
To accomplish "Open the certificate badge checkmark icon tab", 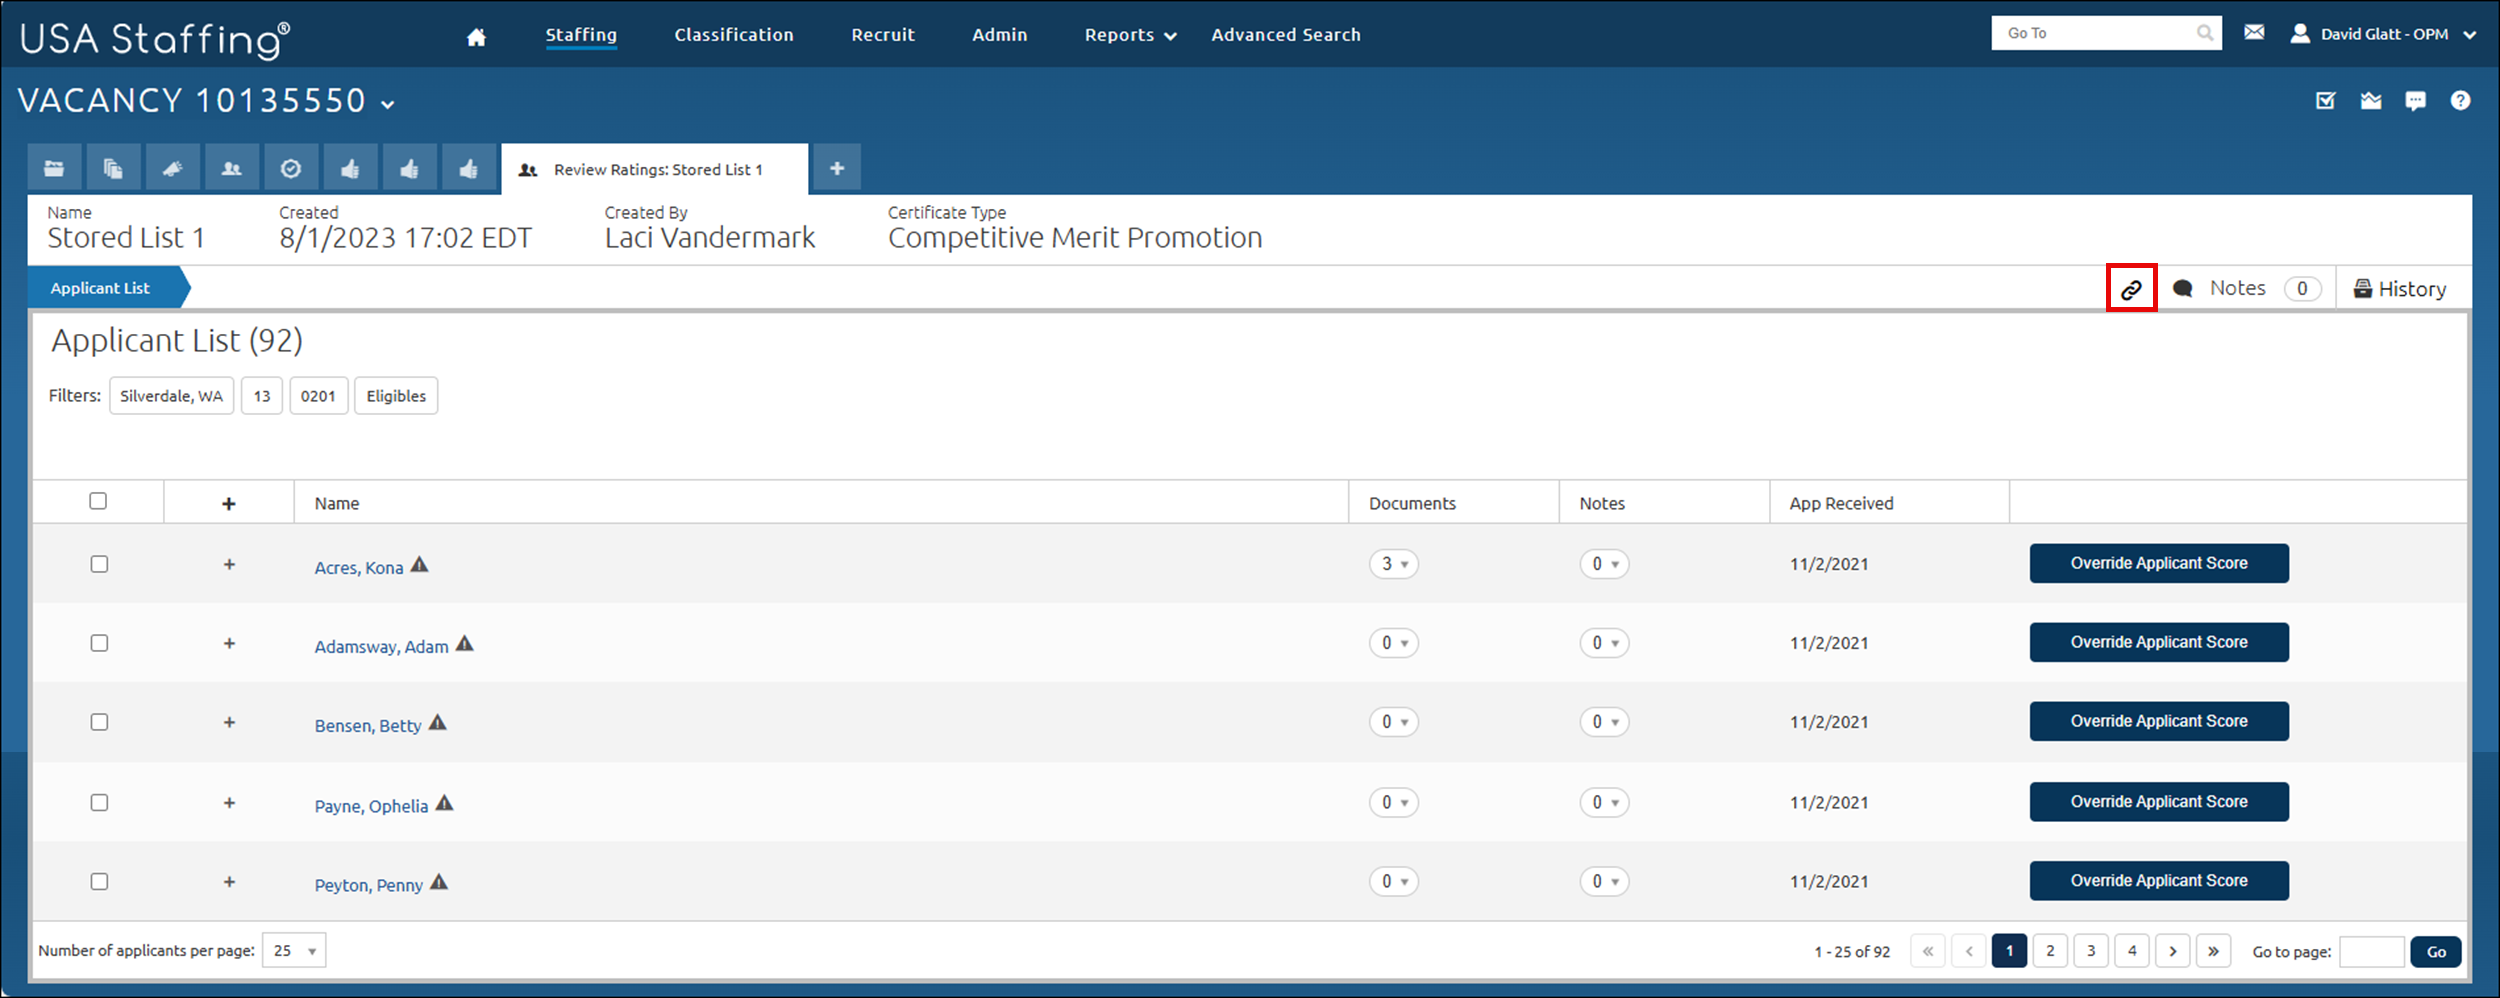I will pyautogui.click(x=291, y=168).
